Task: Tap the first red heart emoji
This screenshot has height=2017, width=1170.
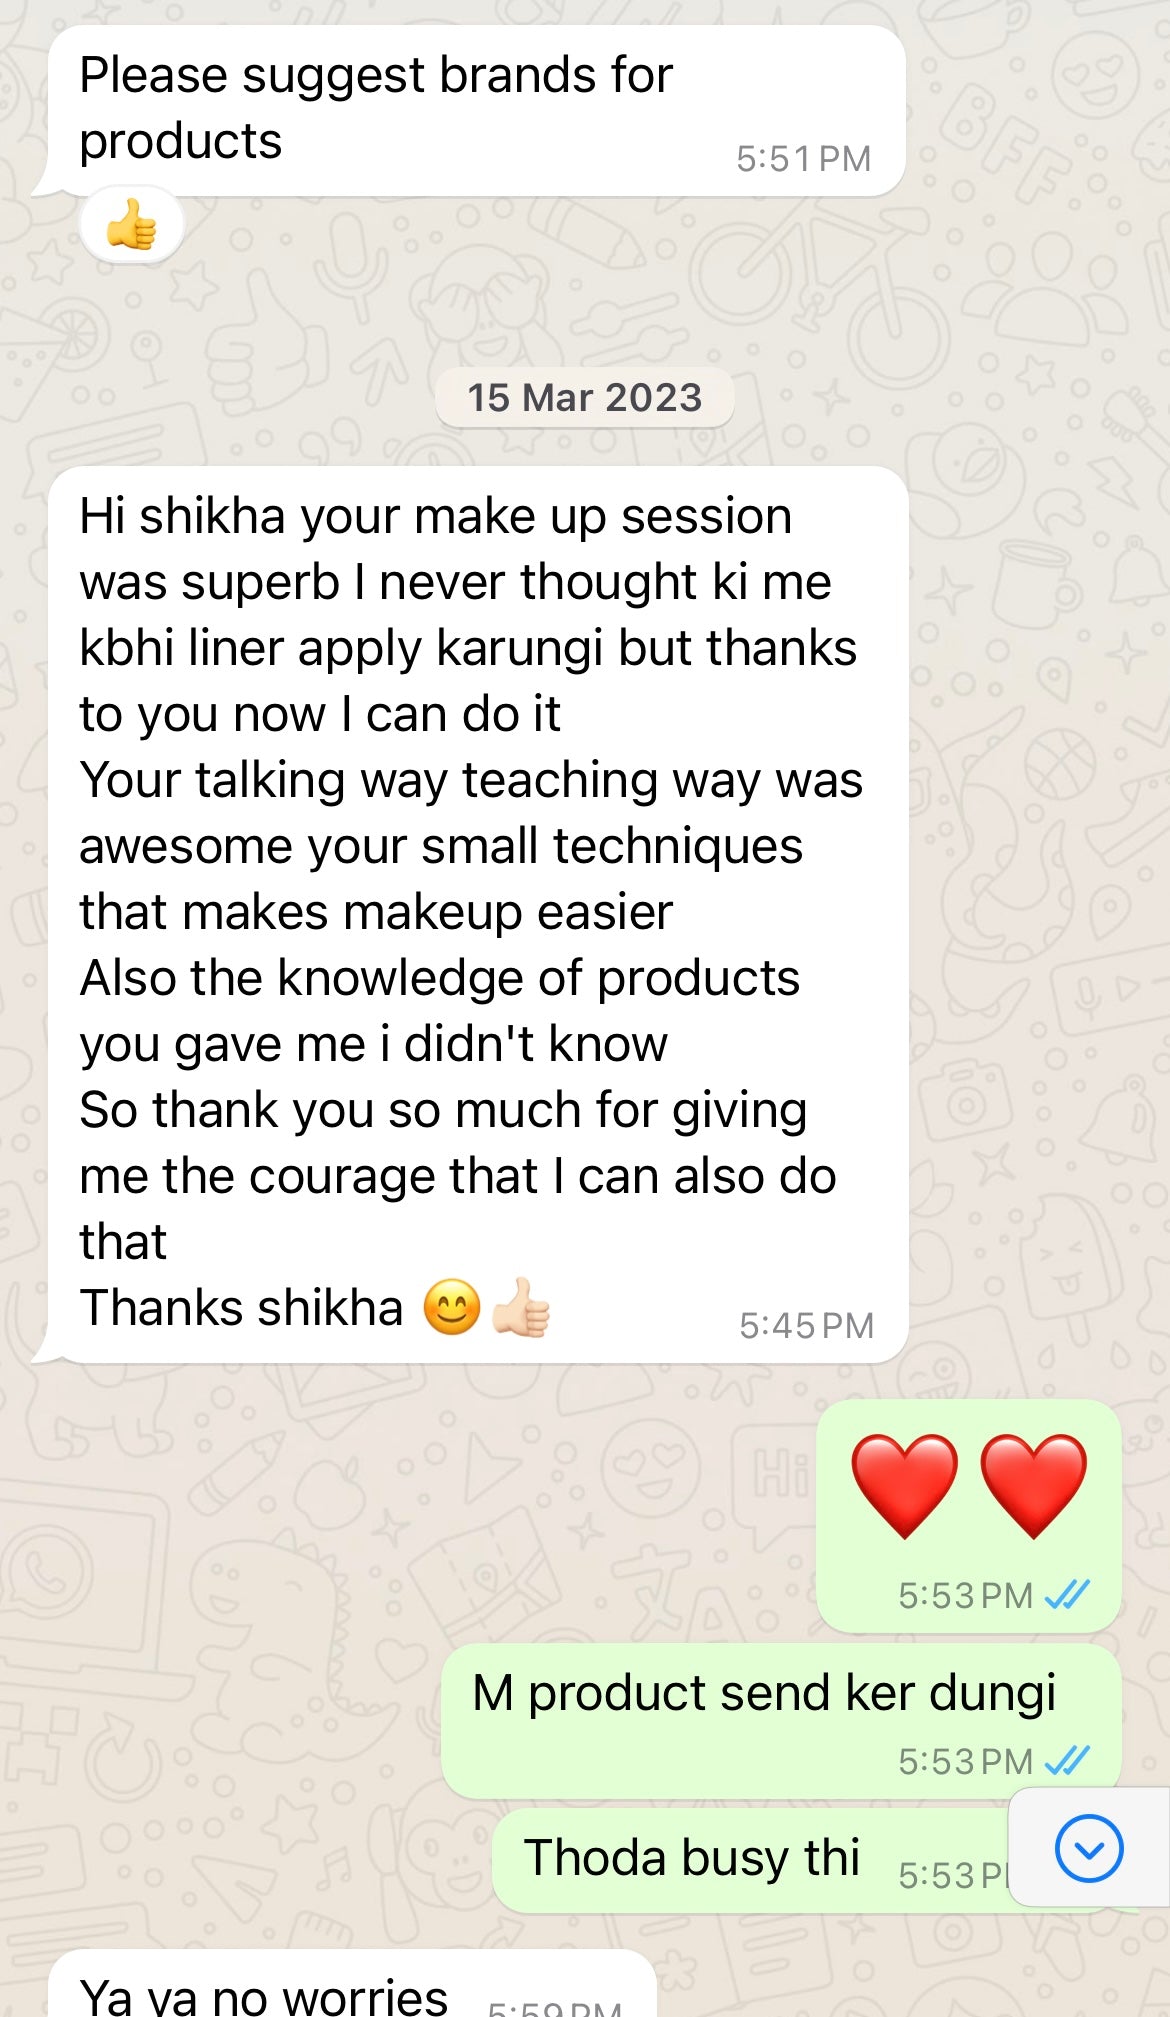Action: pos(904,1485)
